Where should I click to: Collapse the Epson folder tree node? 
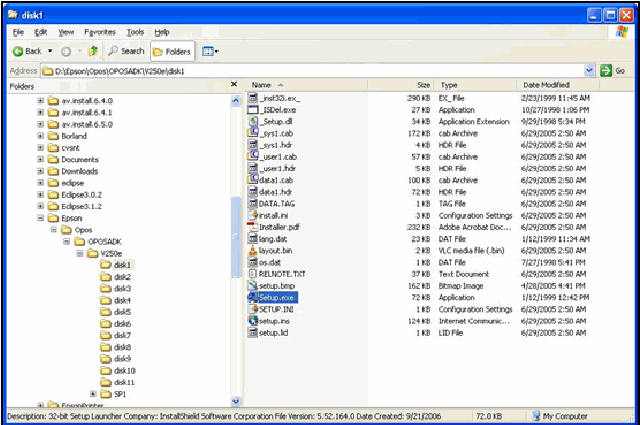tap(40, 216)
